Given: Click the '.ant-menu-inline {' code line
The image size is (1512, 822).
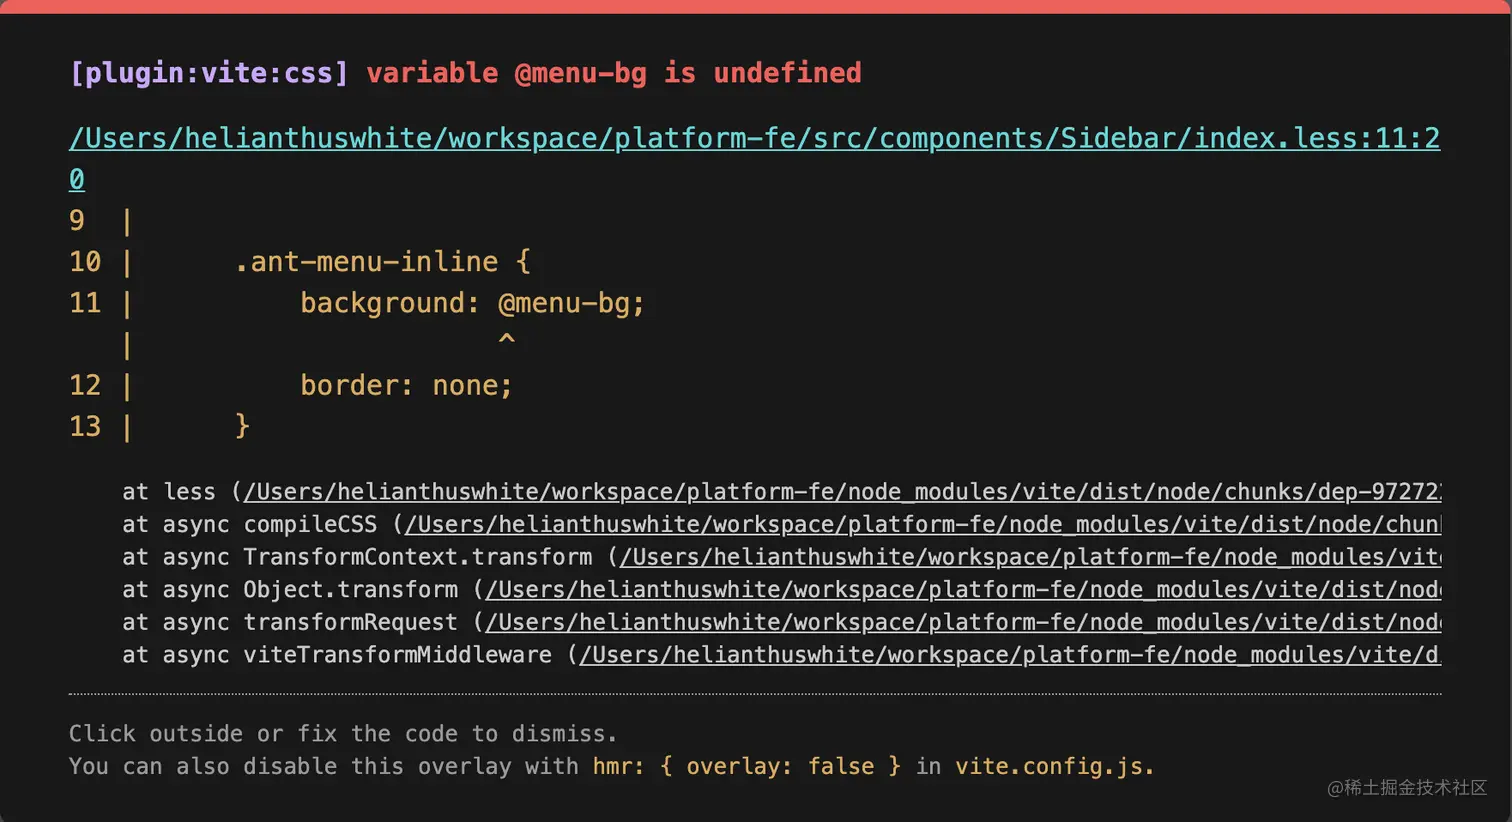Looking at the screenshot, I should (x=382, y=262).
